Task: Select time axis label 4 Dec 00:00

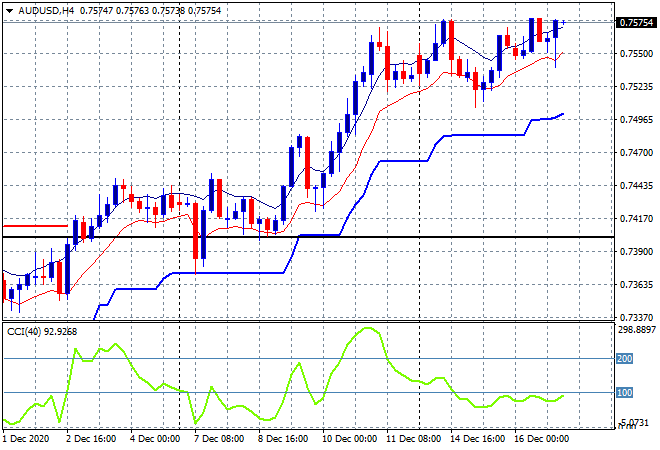Action: [x=155, y=439]
